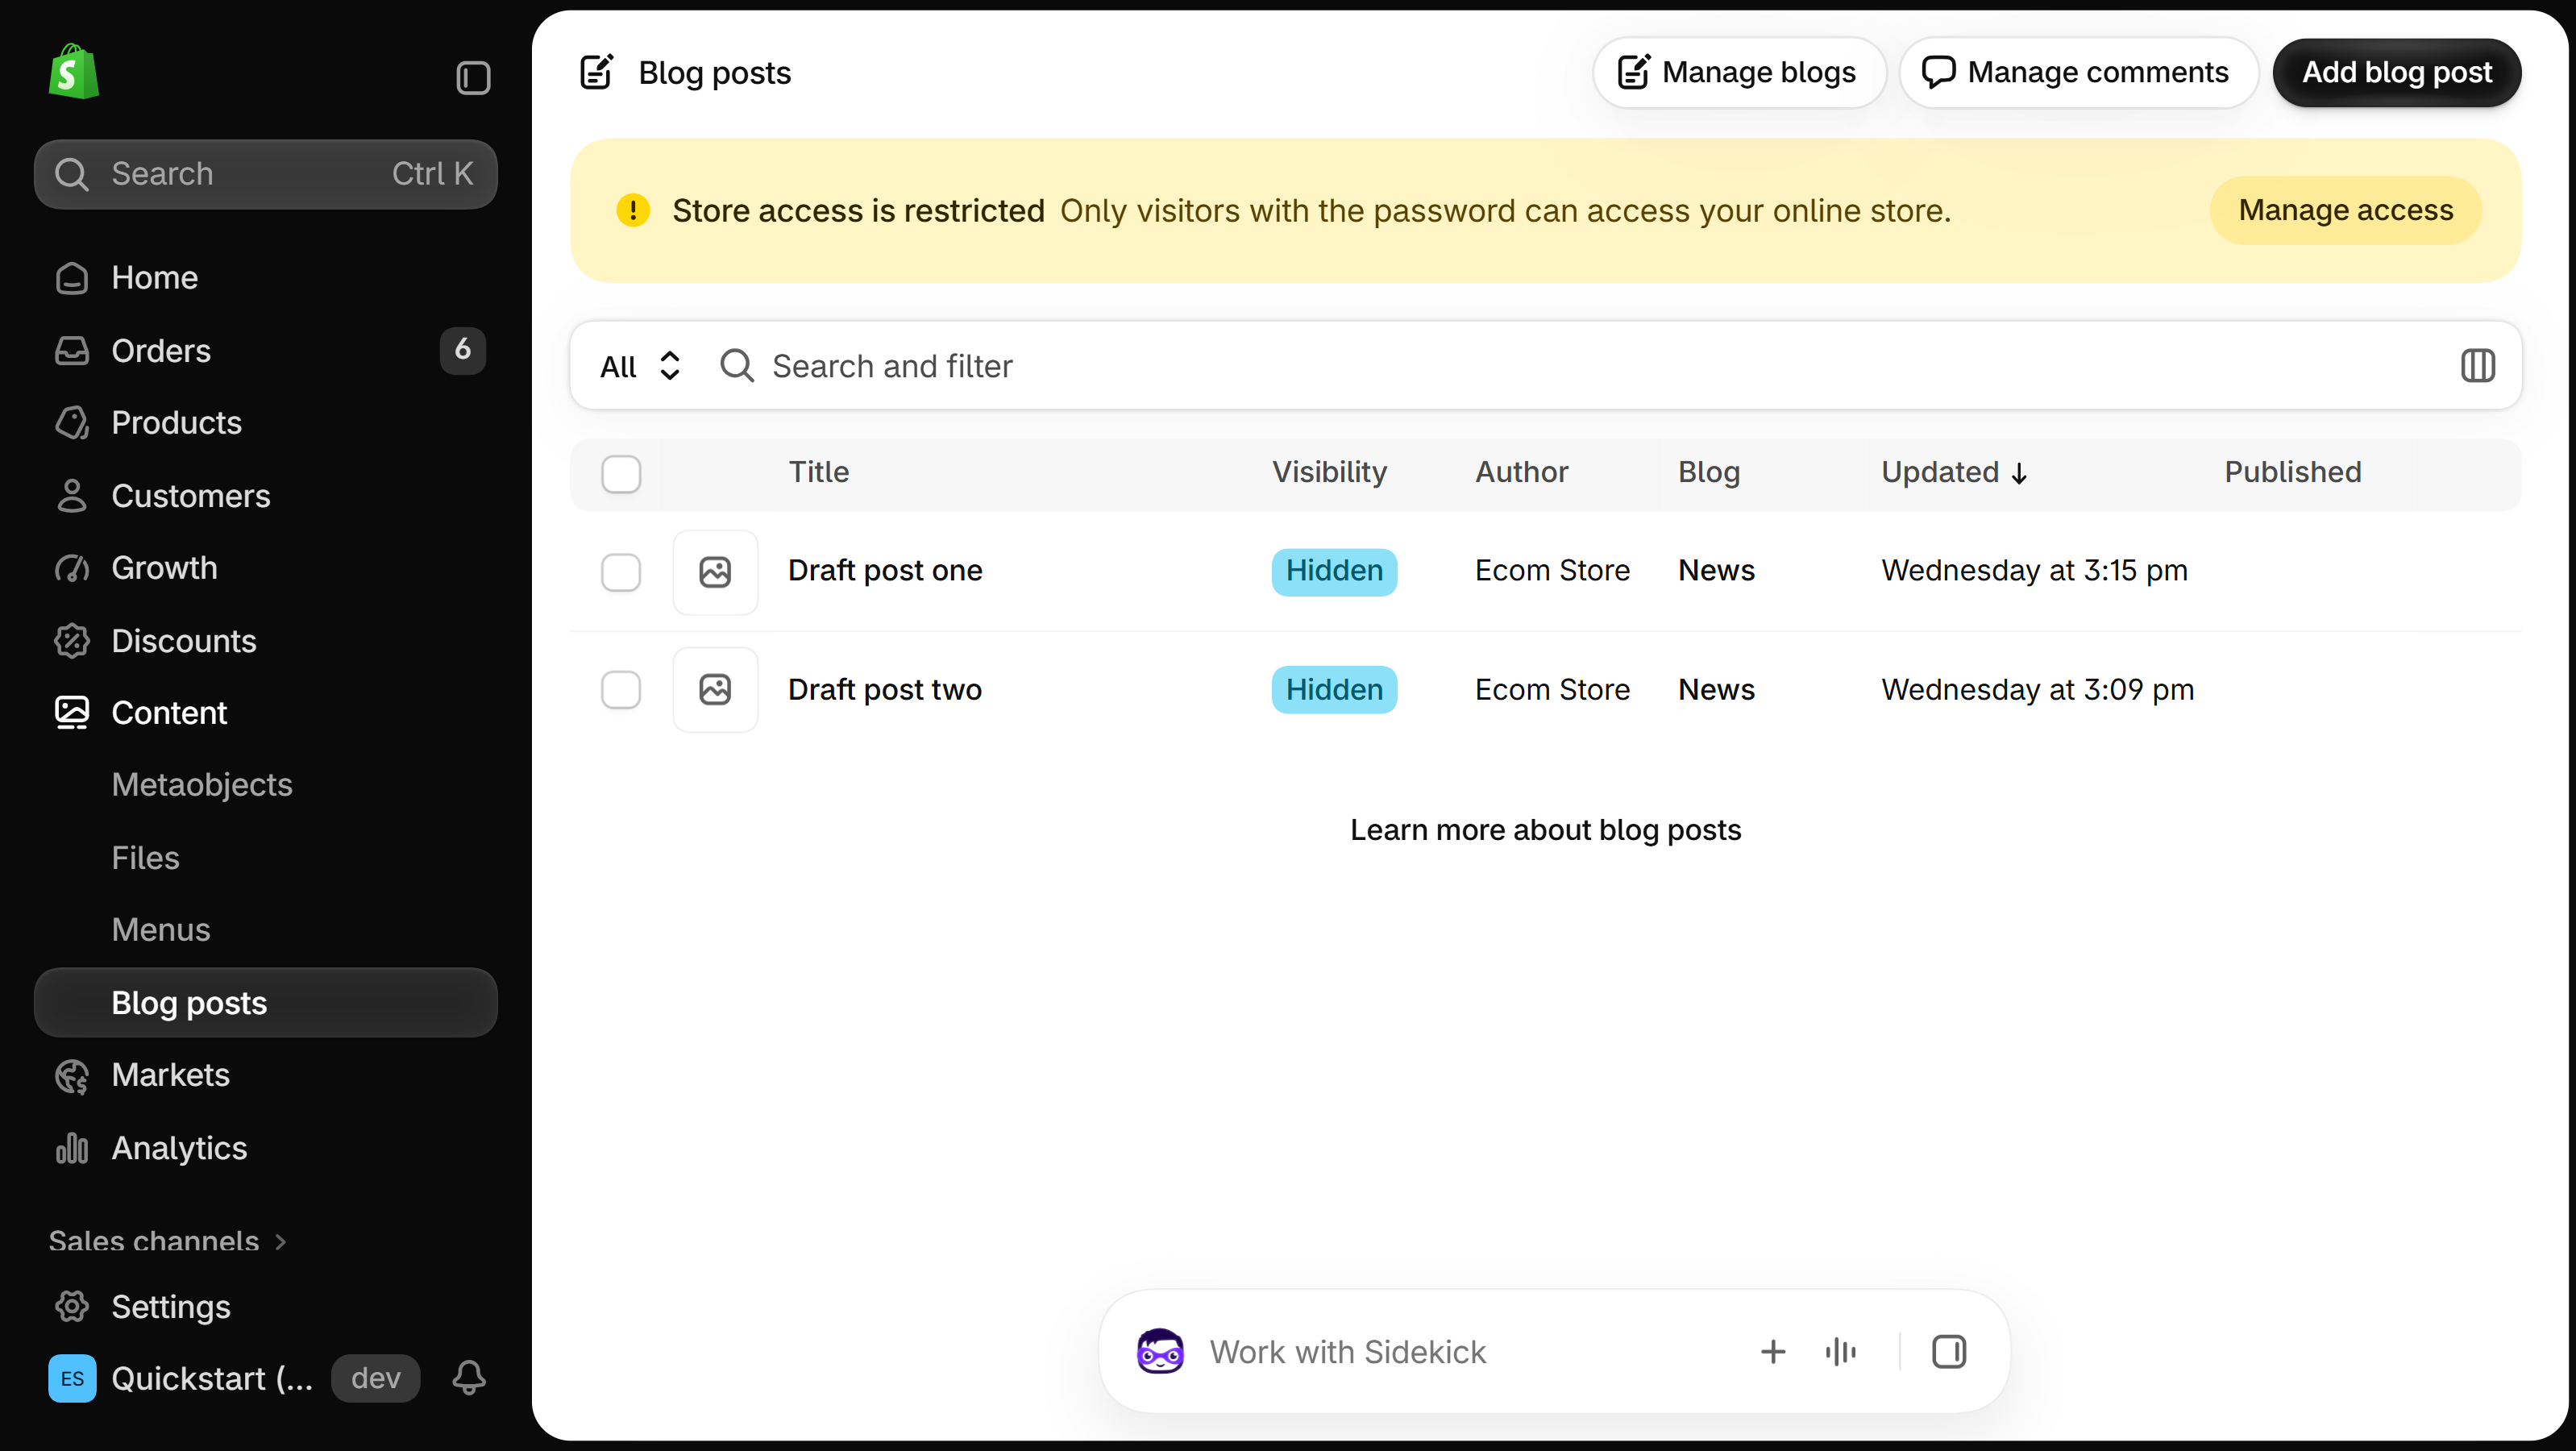Screen dimensions: 2576x1451
Task: Click the Work with Sidekick input
Action: click(1470, 1352)
